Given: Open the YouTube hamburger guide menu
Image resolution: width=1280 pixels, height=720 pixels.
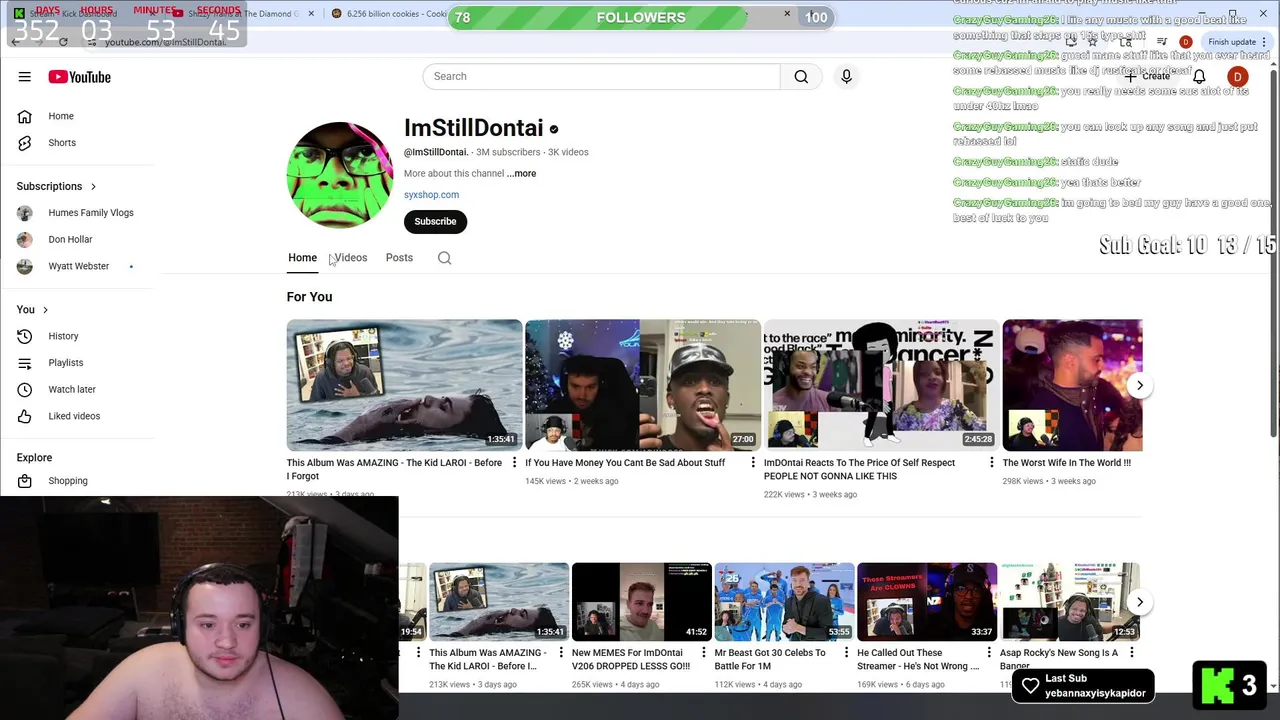Looking at the screenshot, I should click(25, 77).
